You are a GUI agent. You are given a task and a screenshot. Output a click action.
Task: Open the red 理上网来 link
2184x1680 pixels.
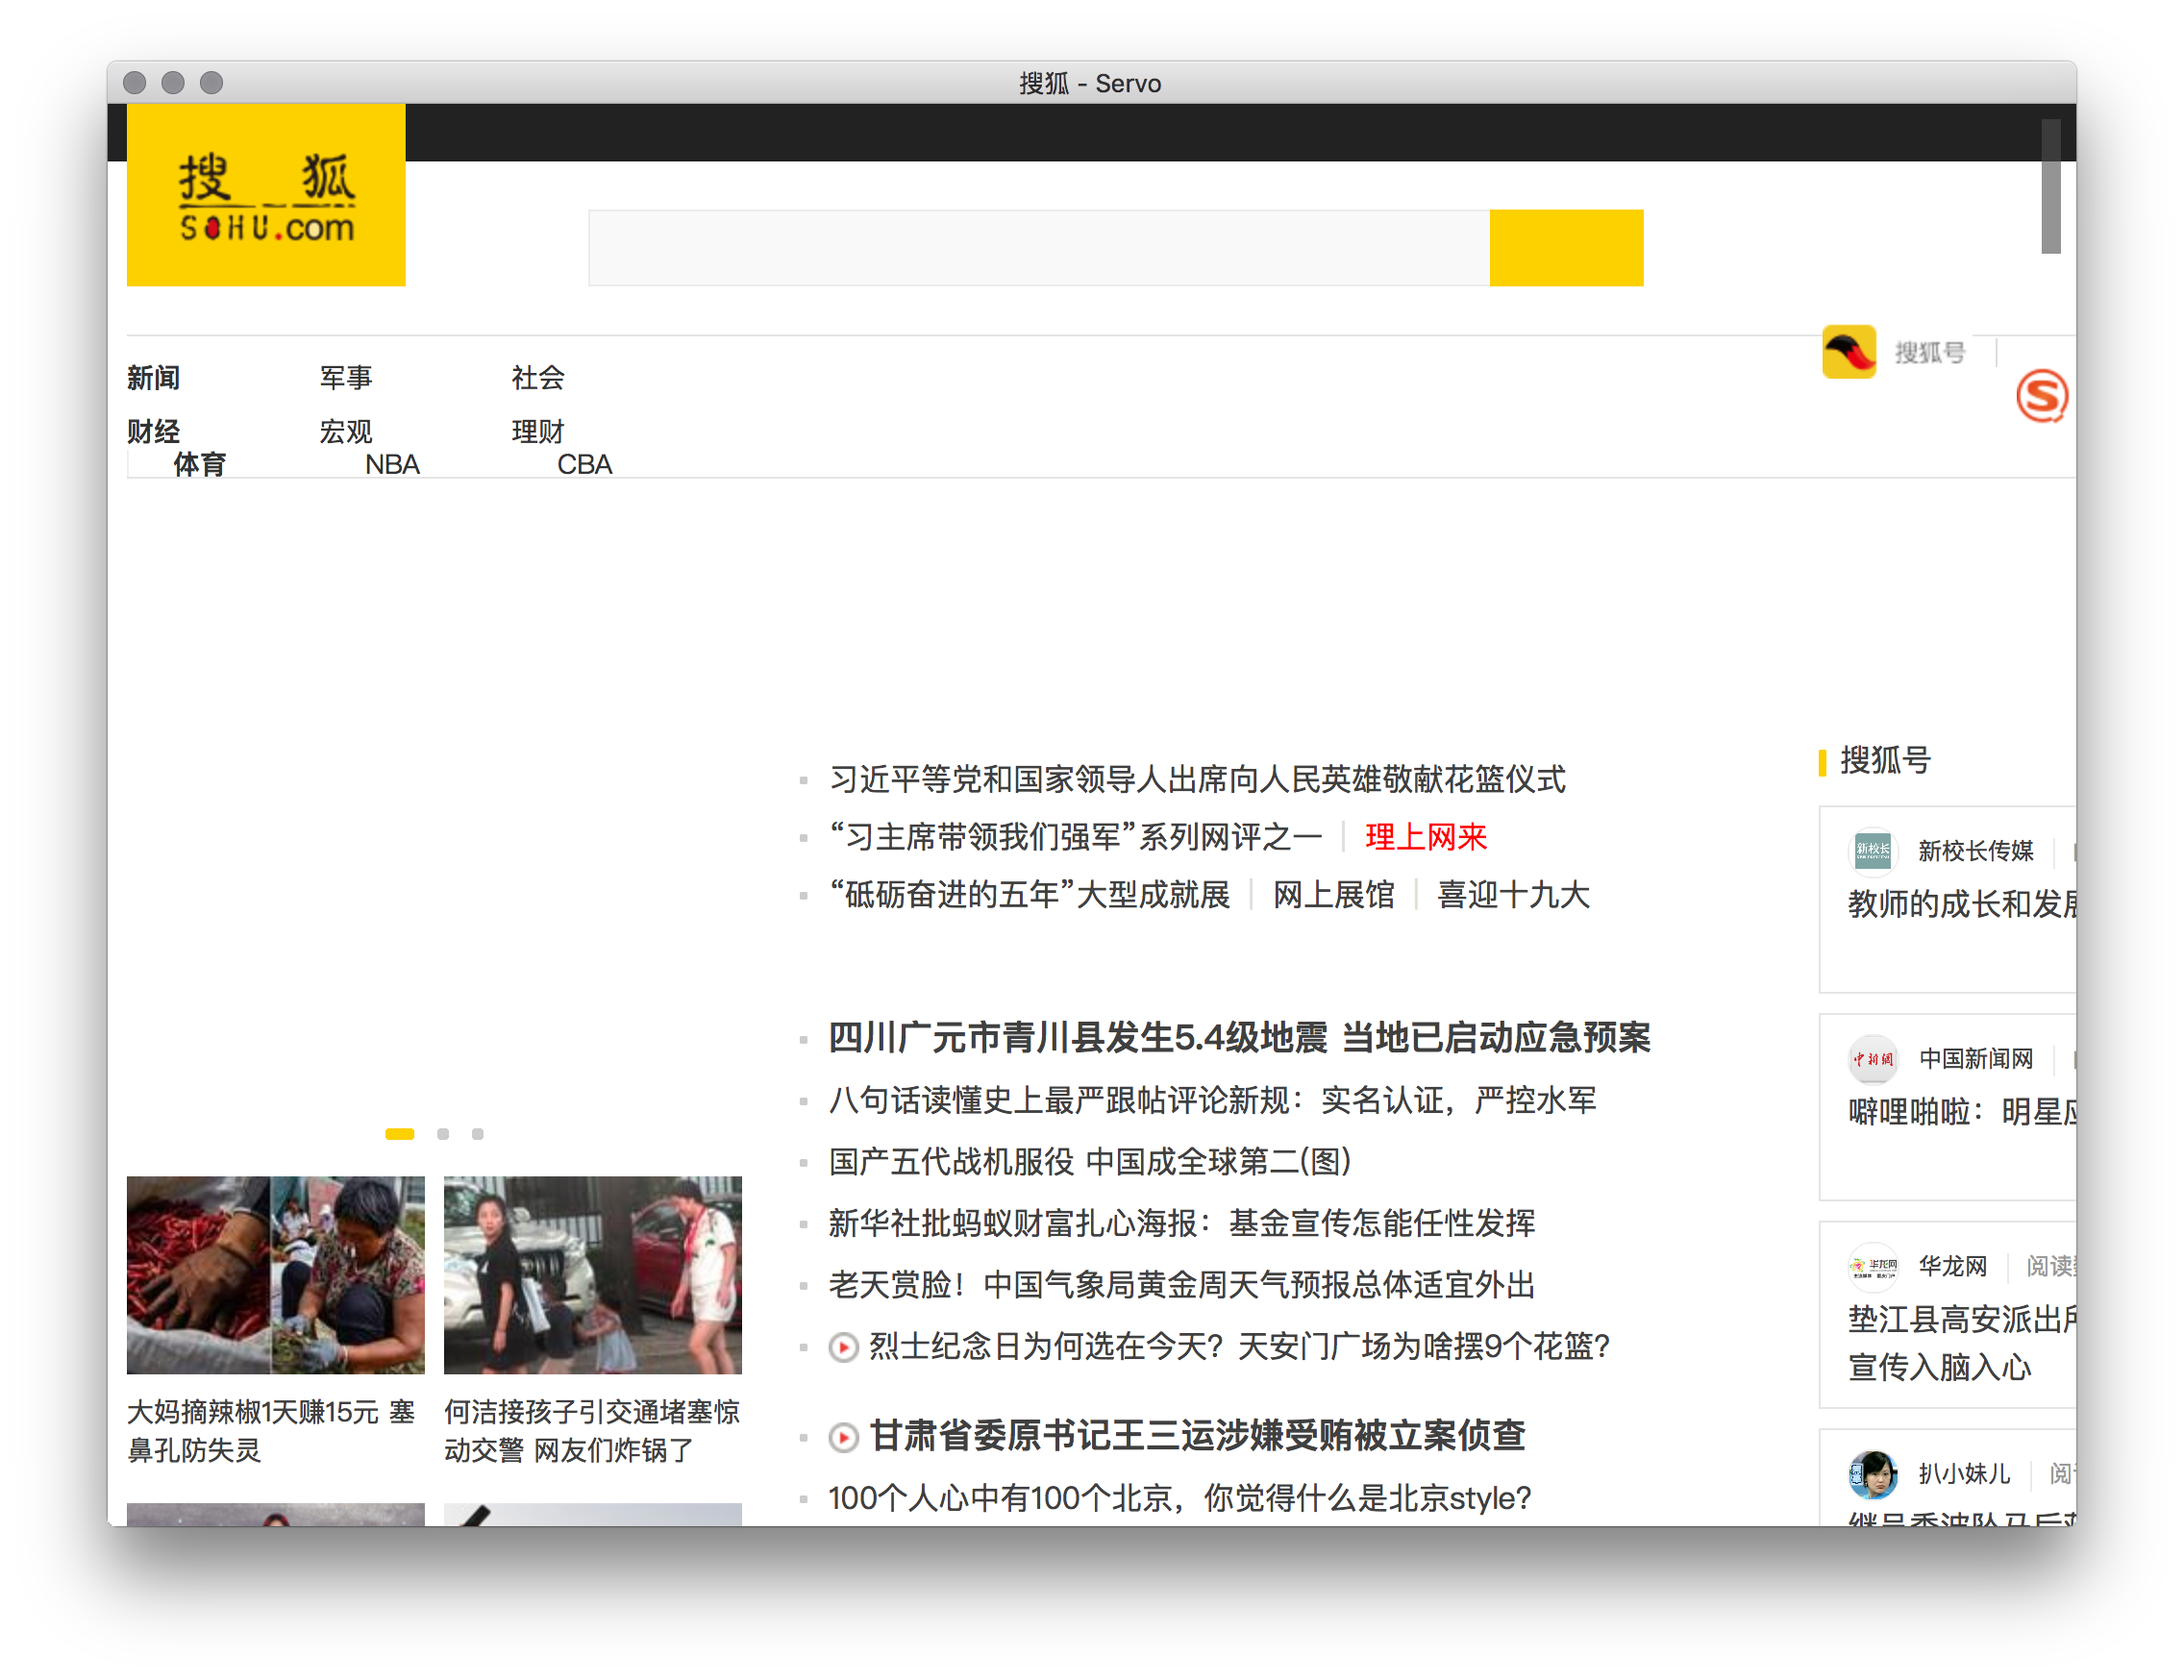pyautogui.click(x=1425, y=837)
